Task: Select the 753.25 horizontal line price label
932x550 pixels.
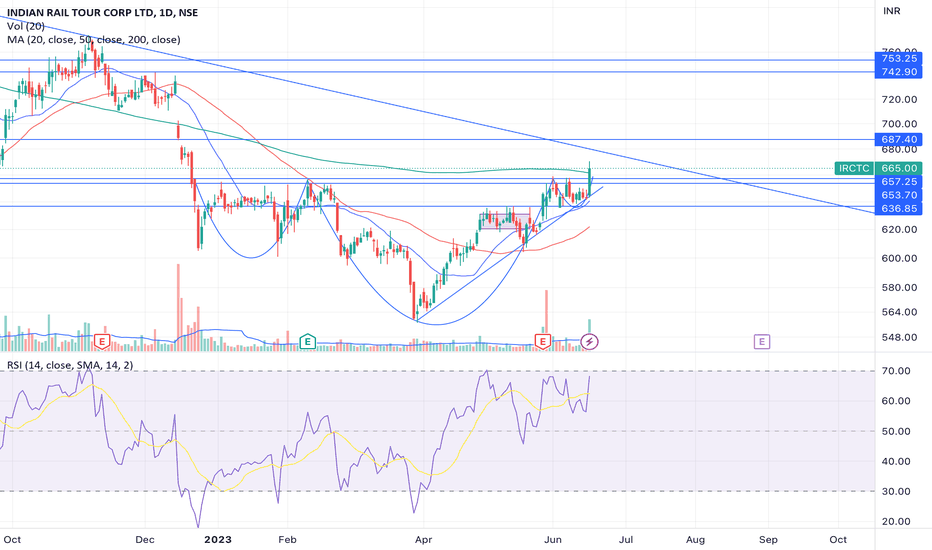Action: (x=899, y=58)
